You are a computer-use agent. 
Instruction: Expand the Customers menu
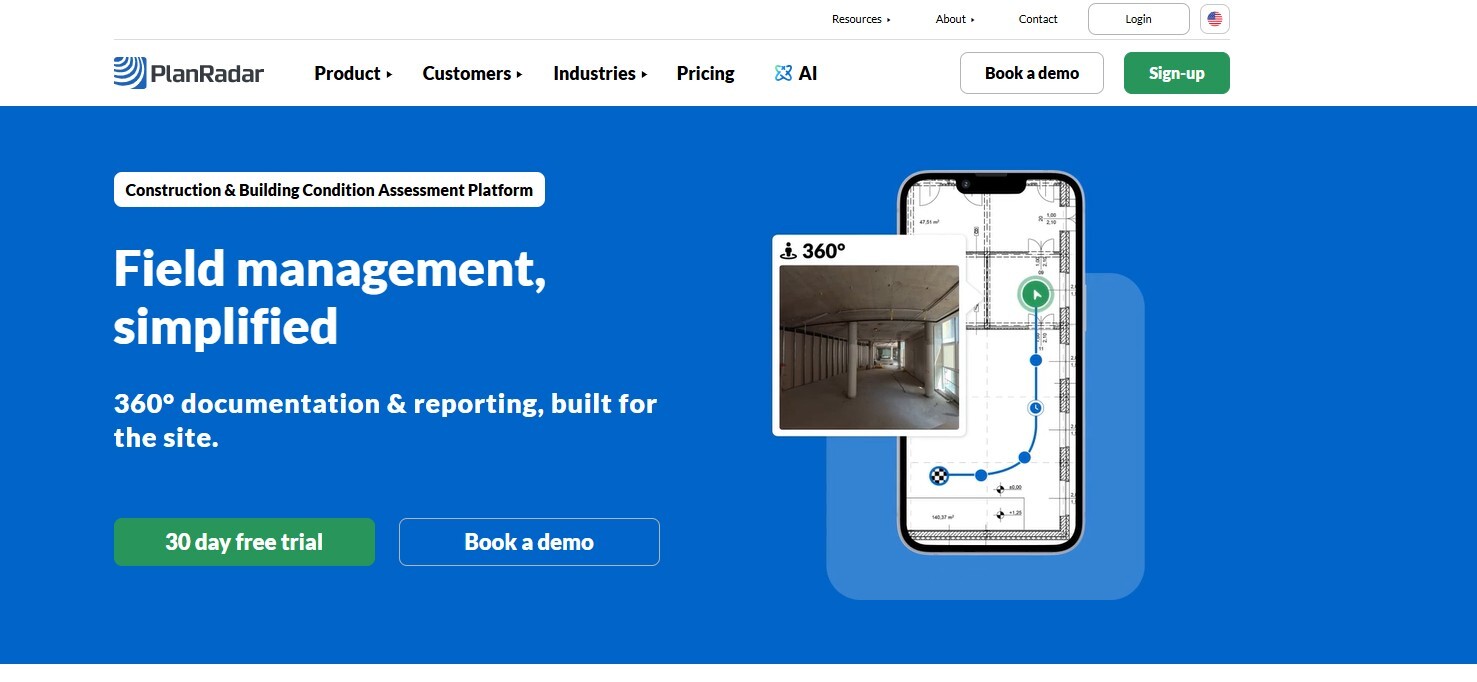(x=472, y=73)
